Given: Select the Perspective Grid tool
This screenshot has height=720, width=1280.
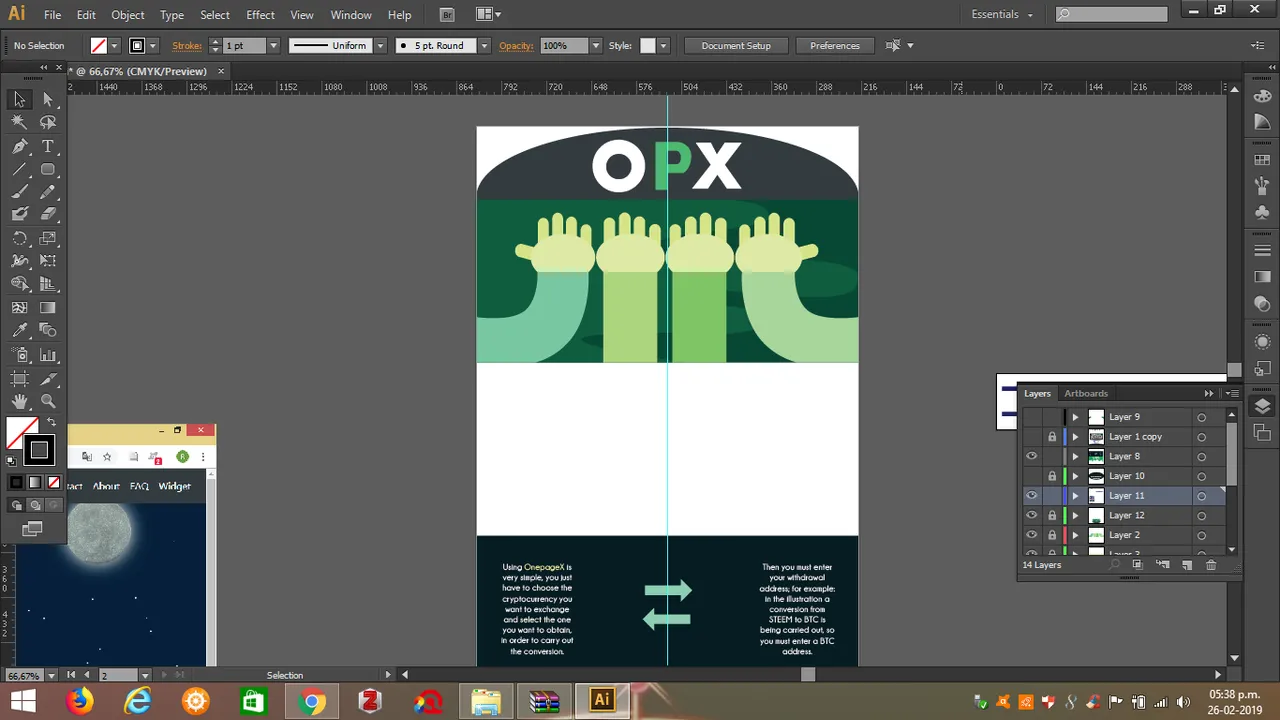Looking at the screenshot, I should click(47, 284).
